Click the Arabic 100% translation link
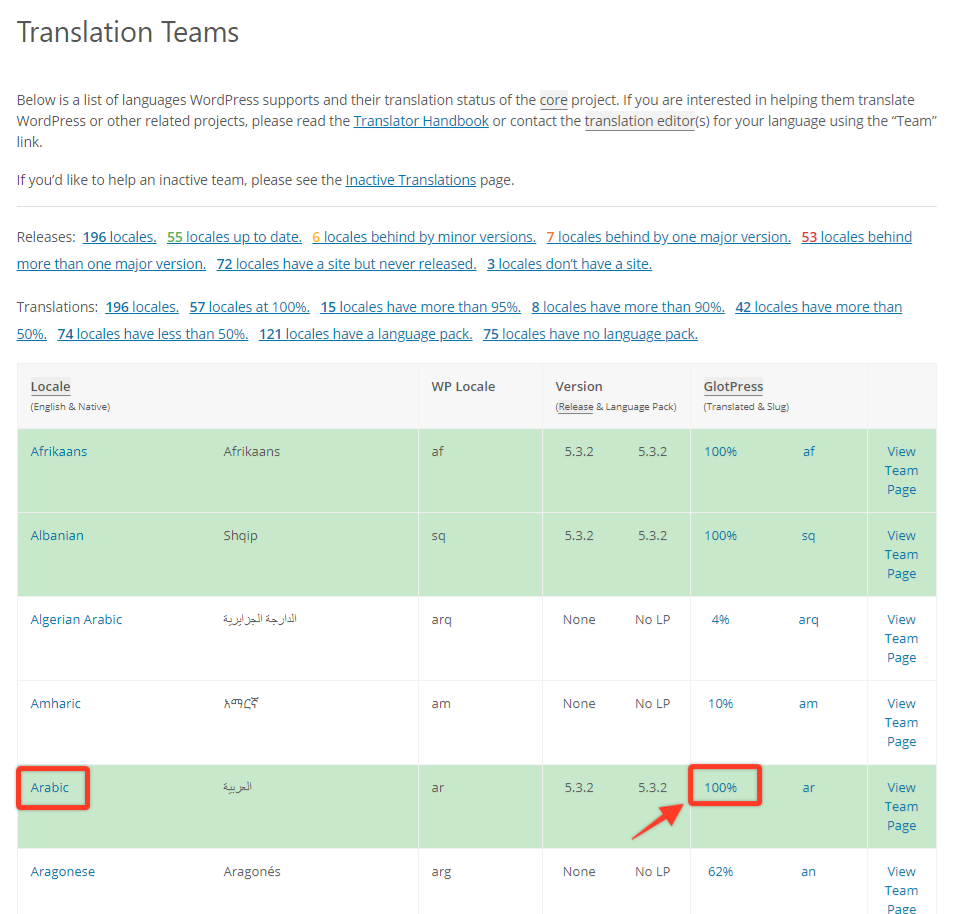This screenshot has height=914, width=962. (721, 787)
